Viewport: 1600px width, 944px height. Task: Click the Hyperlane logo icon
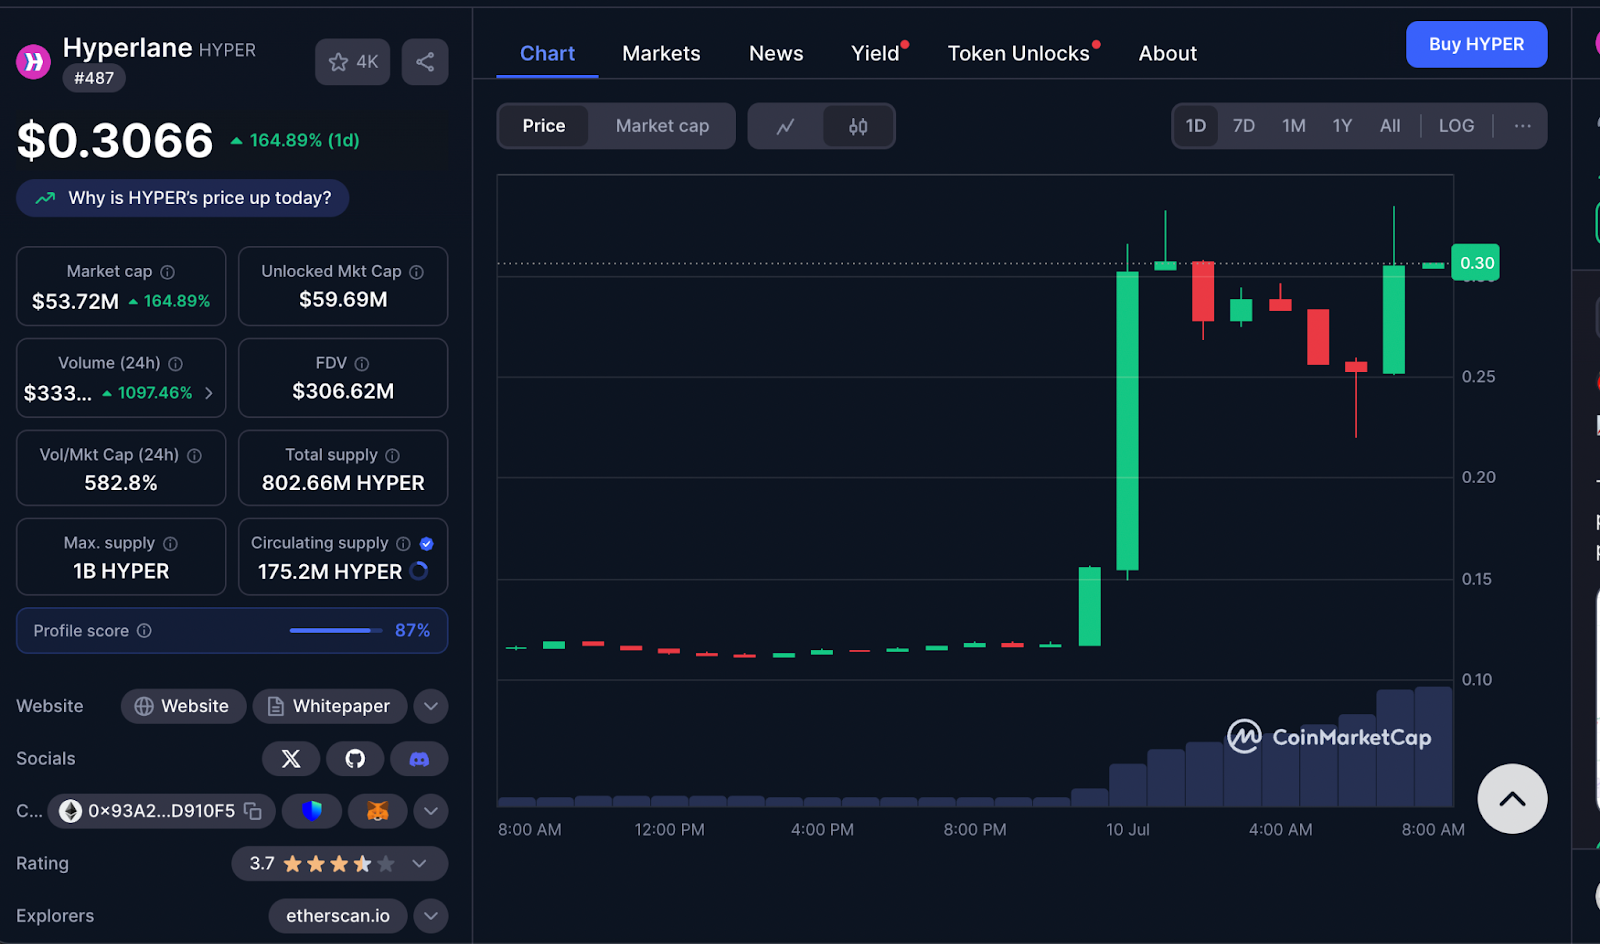(34, 62)
